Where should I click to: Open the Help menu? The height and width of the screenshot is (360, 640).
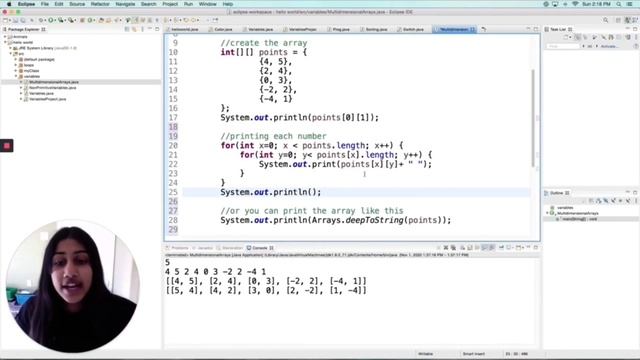pos(228,4)
